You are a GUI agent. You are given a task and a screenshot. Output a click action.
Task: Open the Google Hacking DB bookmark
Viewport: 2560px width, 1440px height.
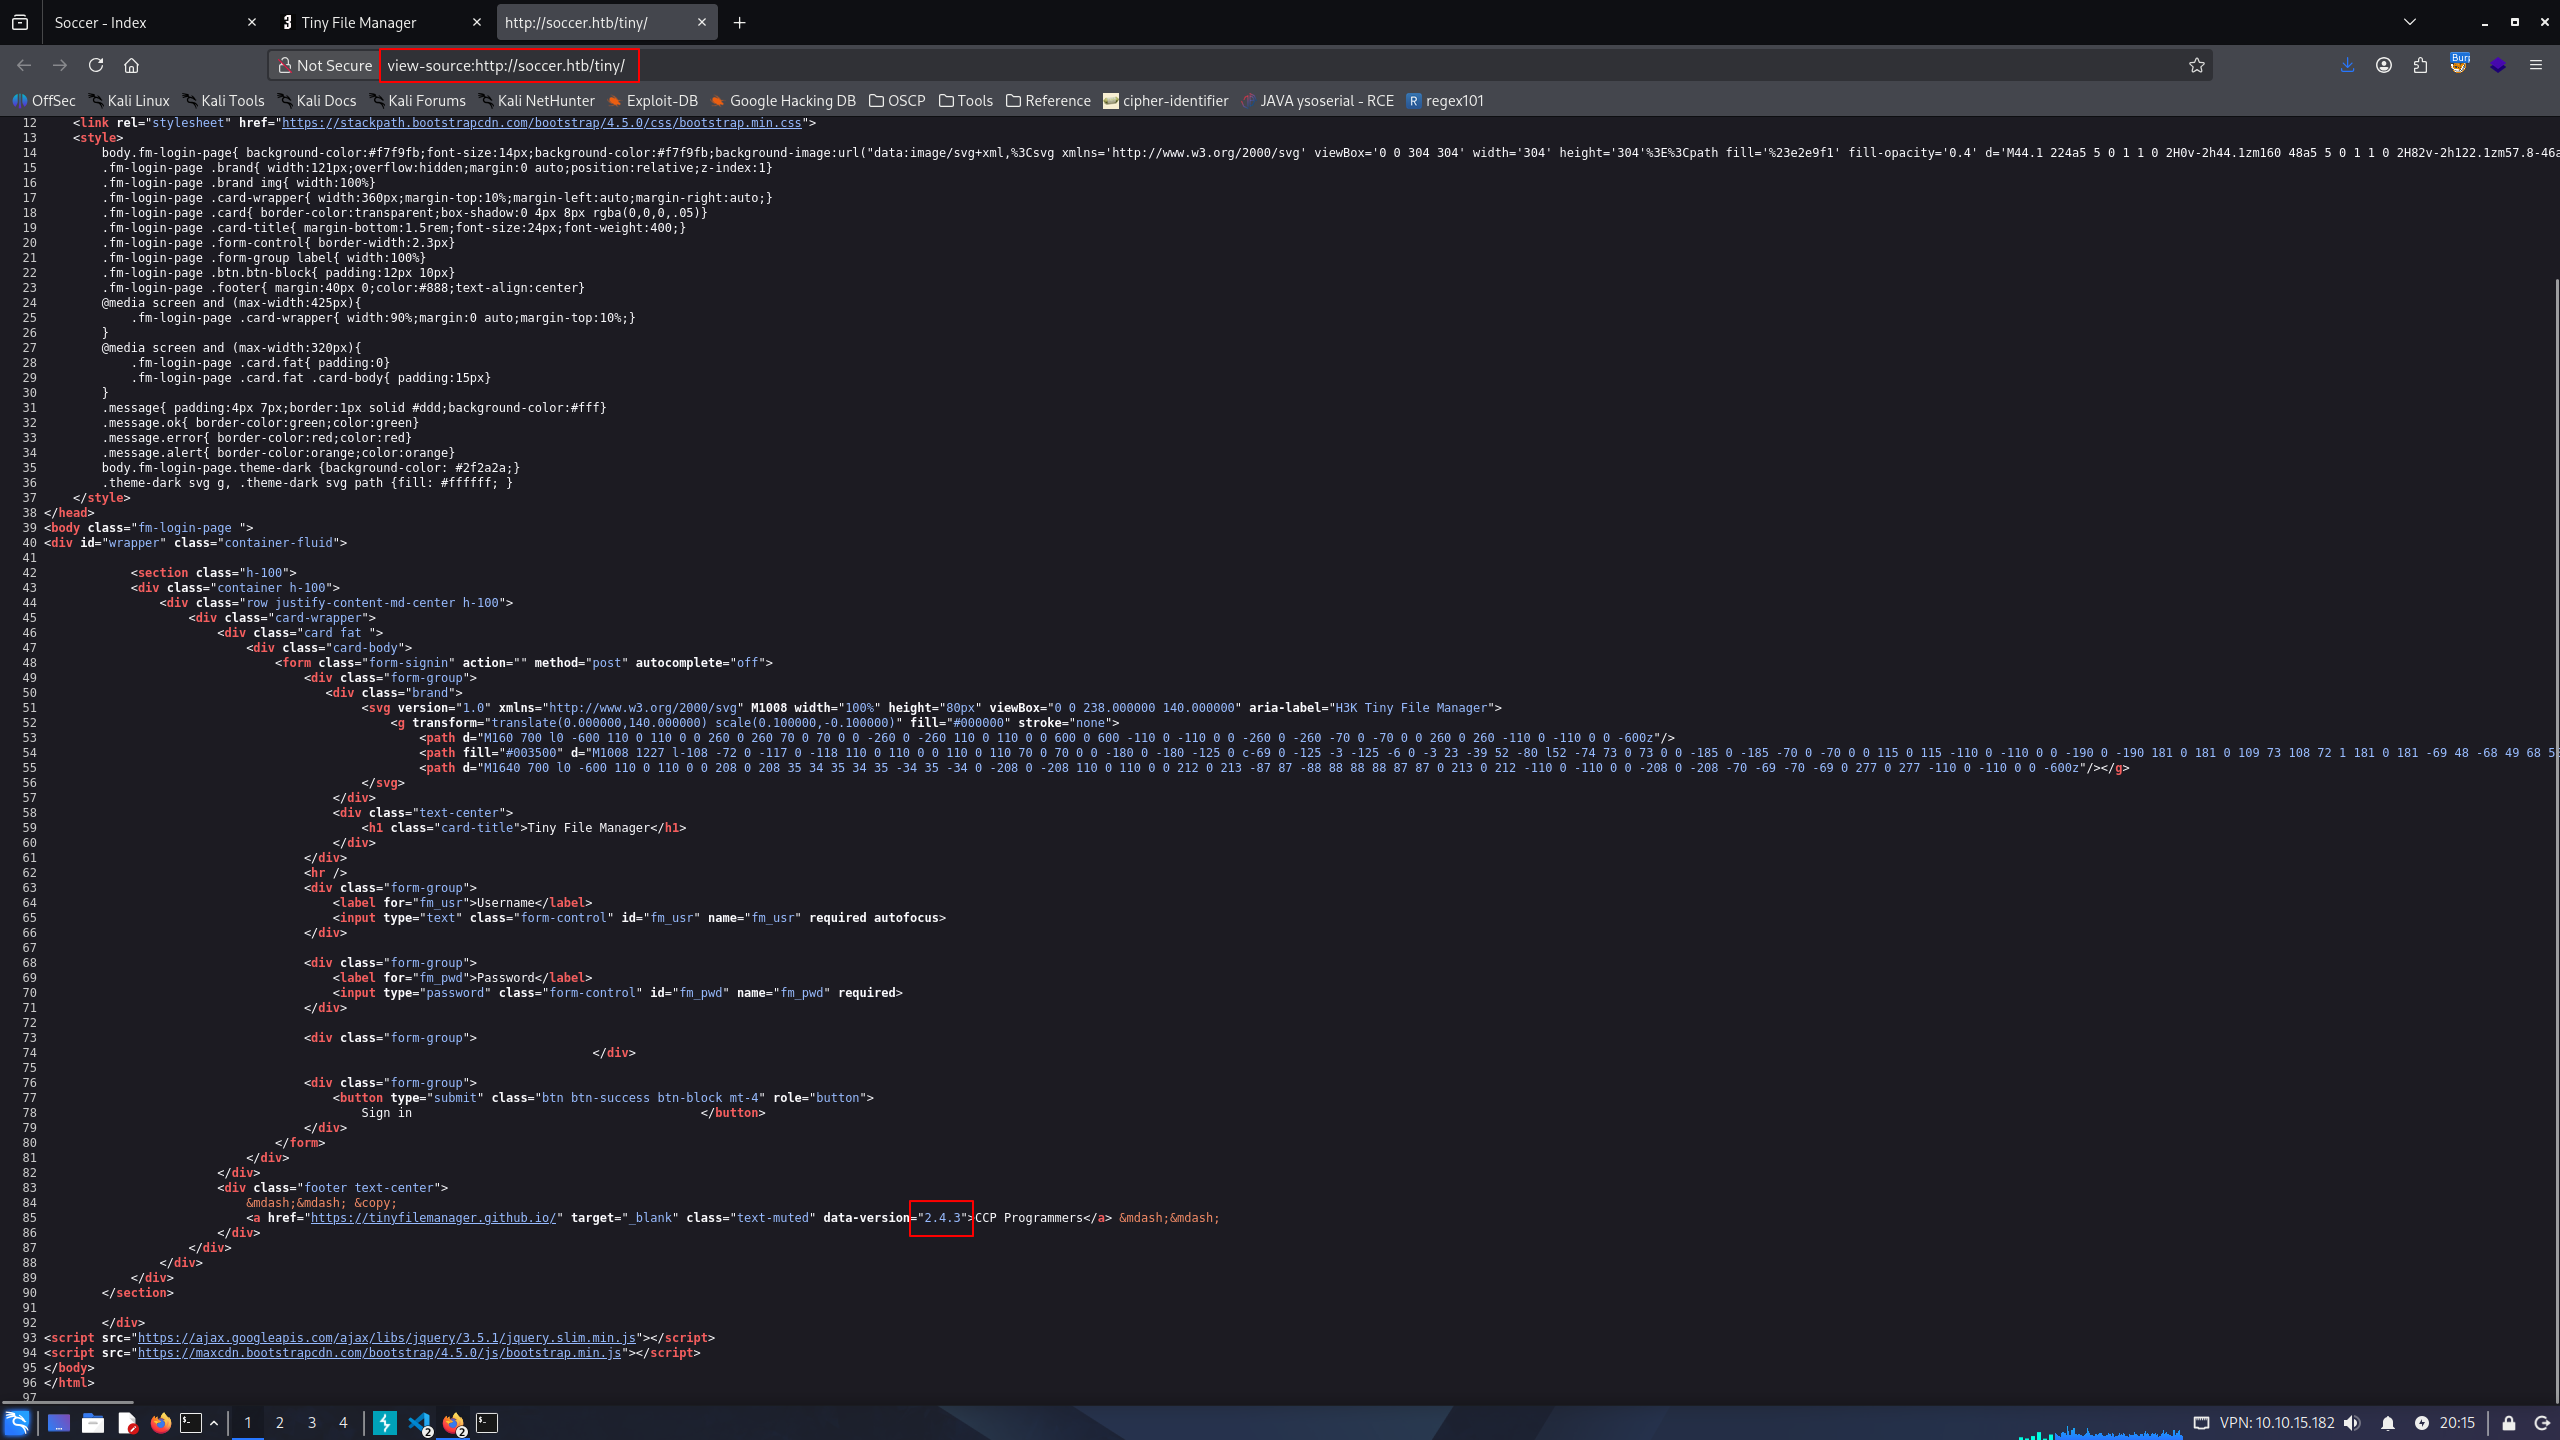point(783,101)
